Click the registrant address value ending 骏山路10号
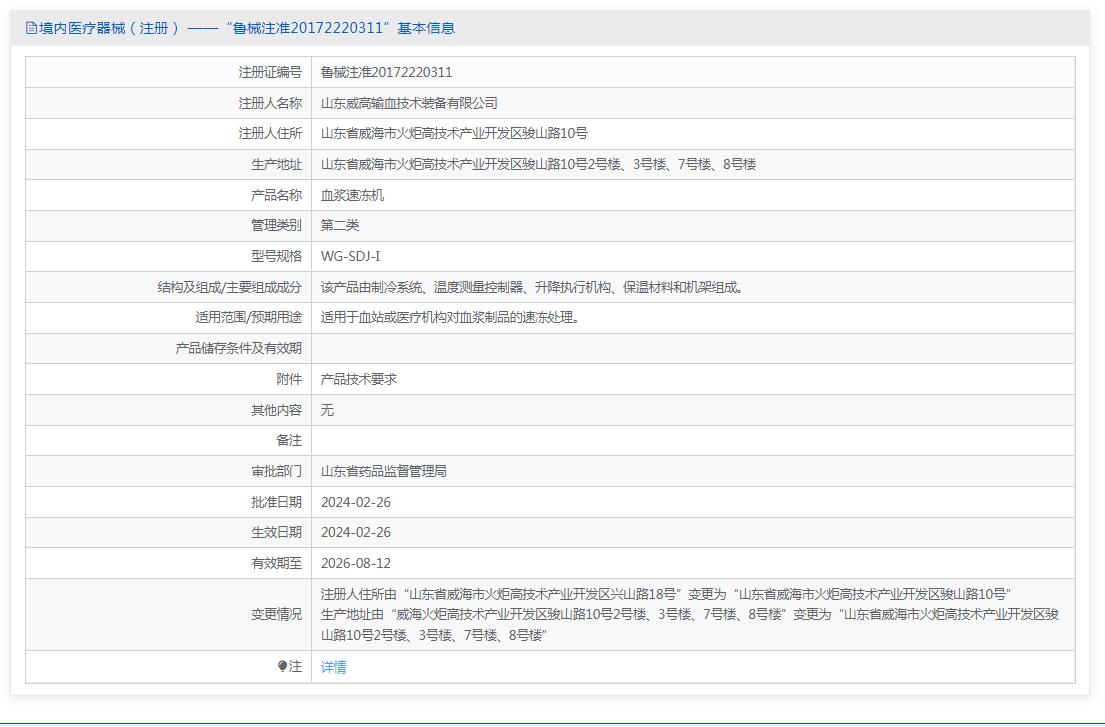 coord(454,133)
